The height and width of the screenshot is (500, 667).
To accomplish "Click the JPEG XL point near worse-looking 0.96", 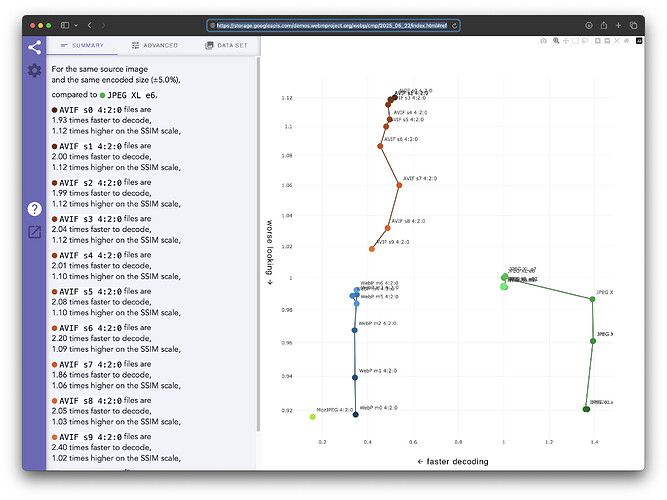I will pos(593,341).
